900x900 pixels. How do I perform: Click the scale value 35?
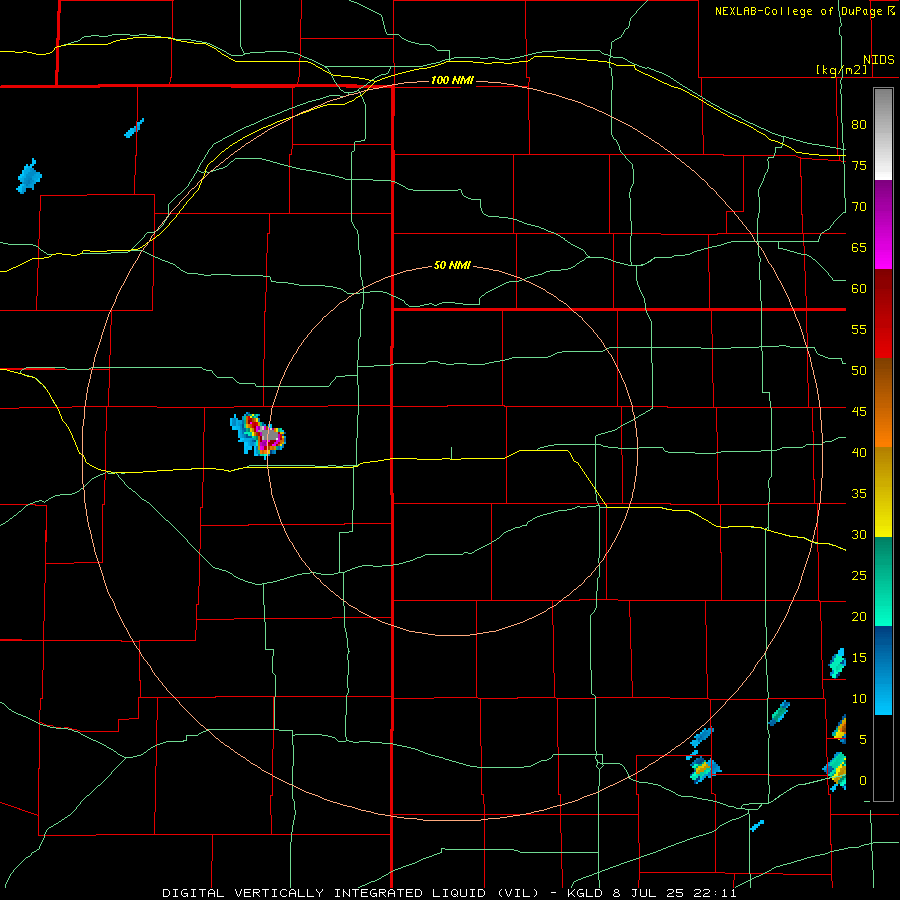click(859, 494)
